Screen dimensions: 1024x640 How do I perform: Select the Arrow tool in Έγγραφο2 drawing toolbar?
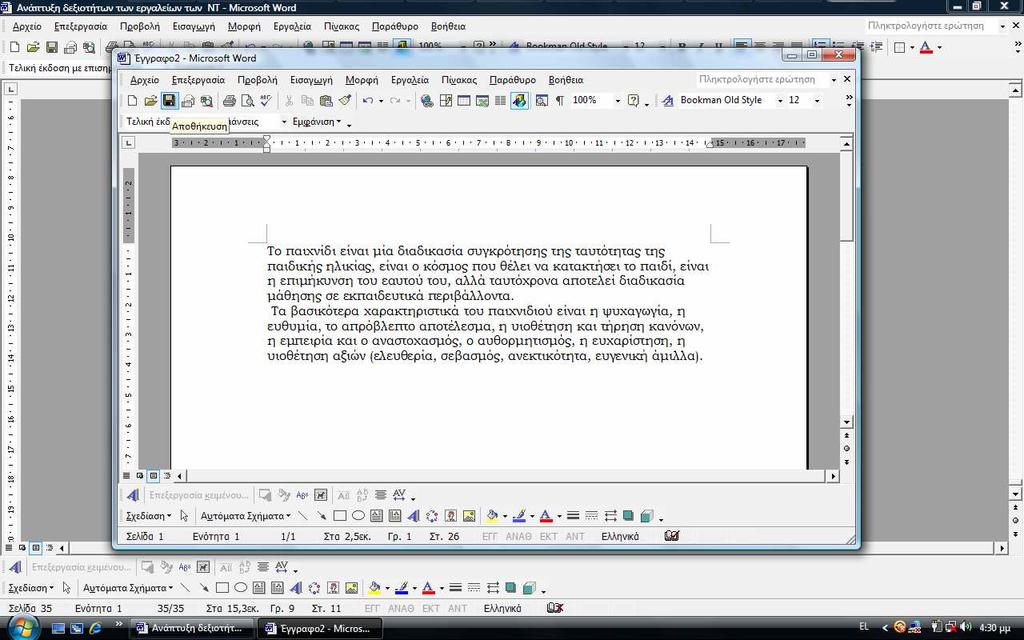321,516
